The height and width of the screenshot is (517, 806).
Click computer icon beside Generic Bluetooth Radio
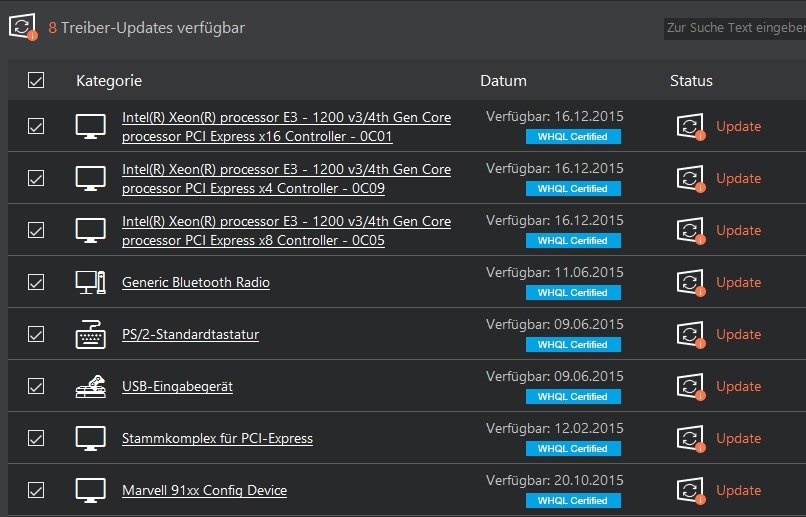pyautogui.click(x=90, y=282)
